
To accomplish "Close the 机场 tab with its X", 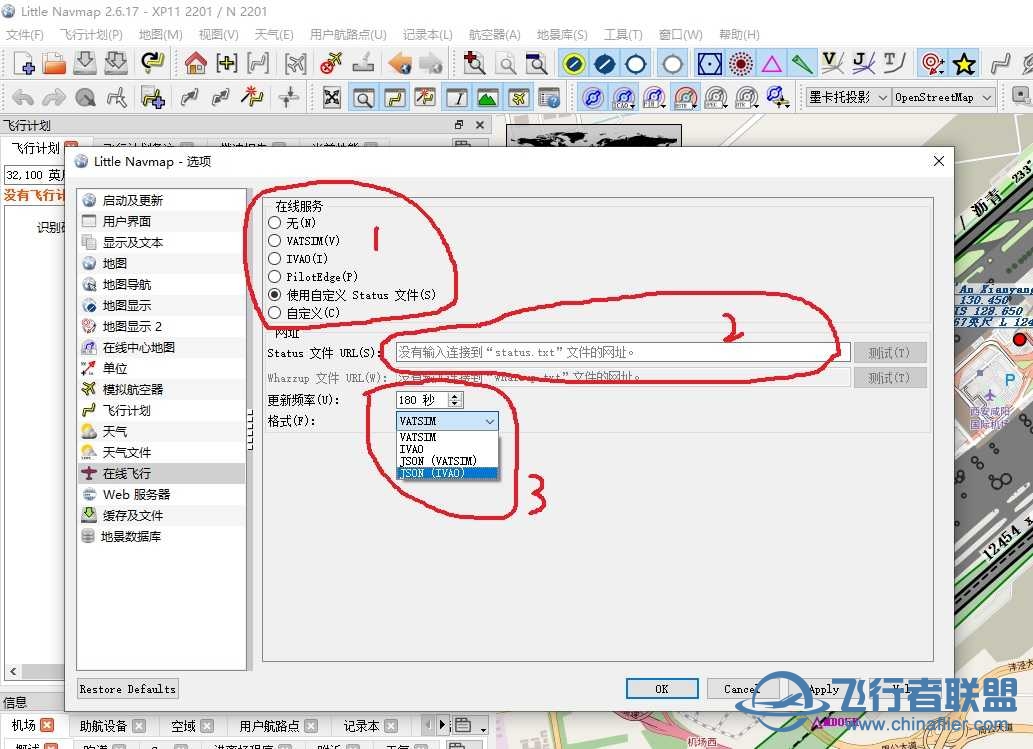I will pos(47,725).
